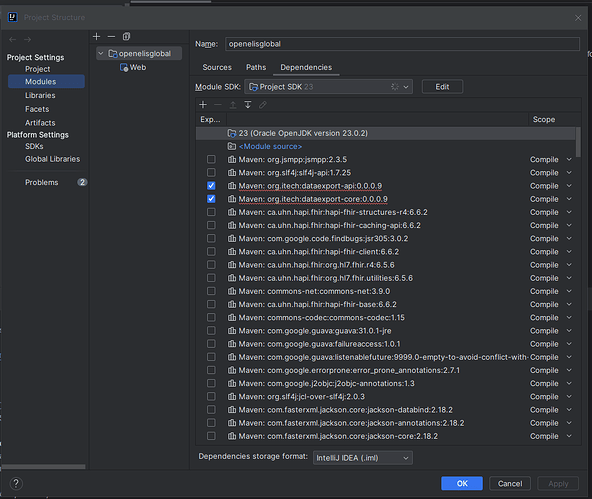
Task: Click library icon for commons-net:3.9.0
Action: click(232, 291)
